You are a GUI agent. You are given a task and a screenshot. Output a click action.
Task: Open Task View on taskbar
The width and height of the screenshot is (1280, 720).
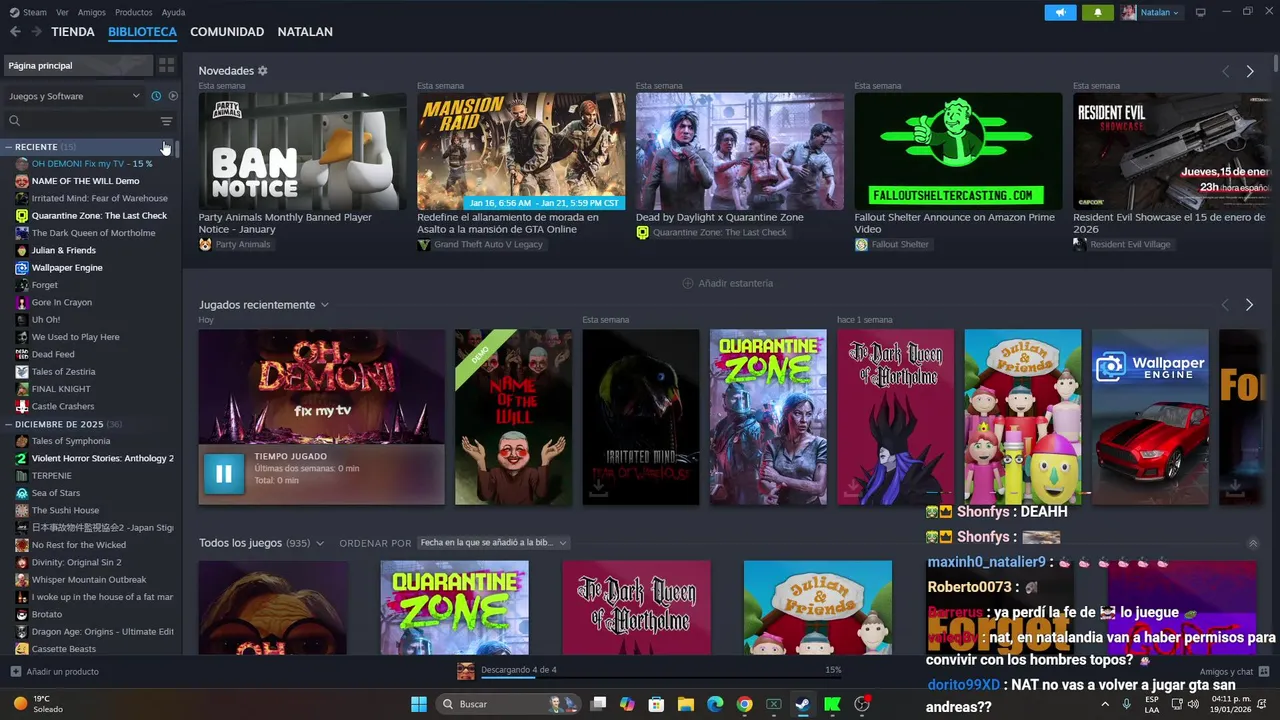[x=597, y=704]
